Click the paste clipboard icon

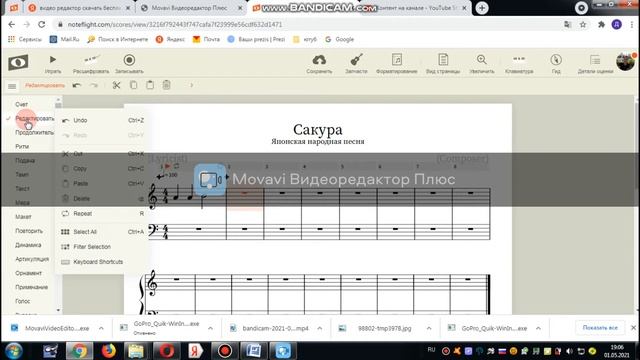[150, 85]
